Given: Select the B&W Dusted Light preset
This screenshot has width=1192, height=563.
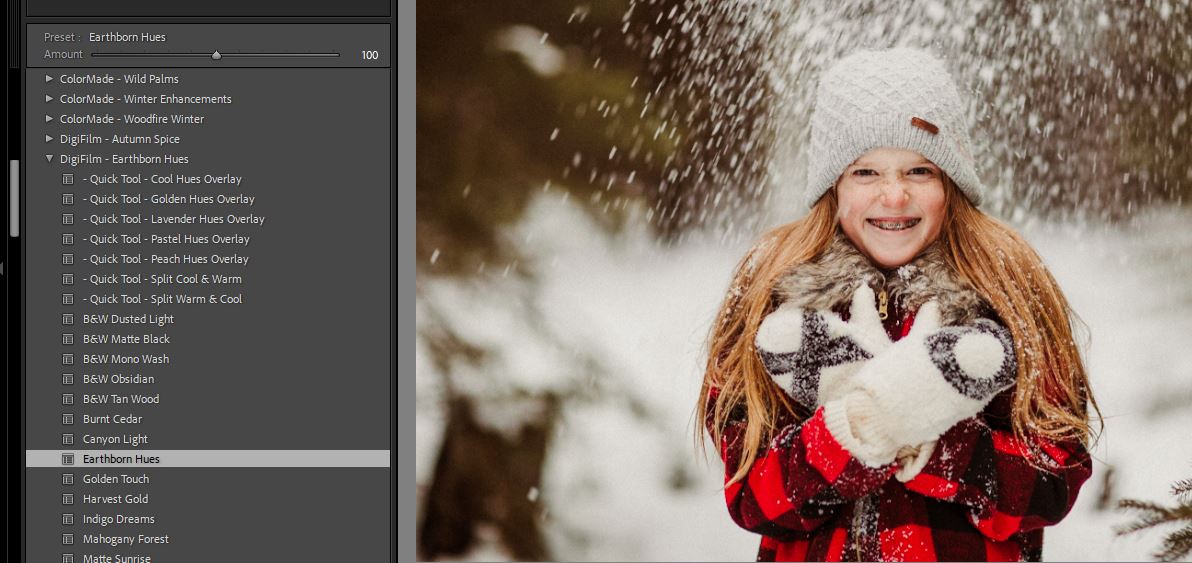Looking at the screenshot, I should tap(128, 319).
